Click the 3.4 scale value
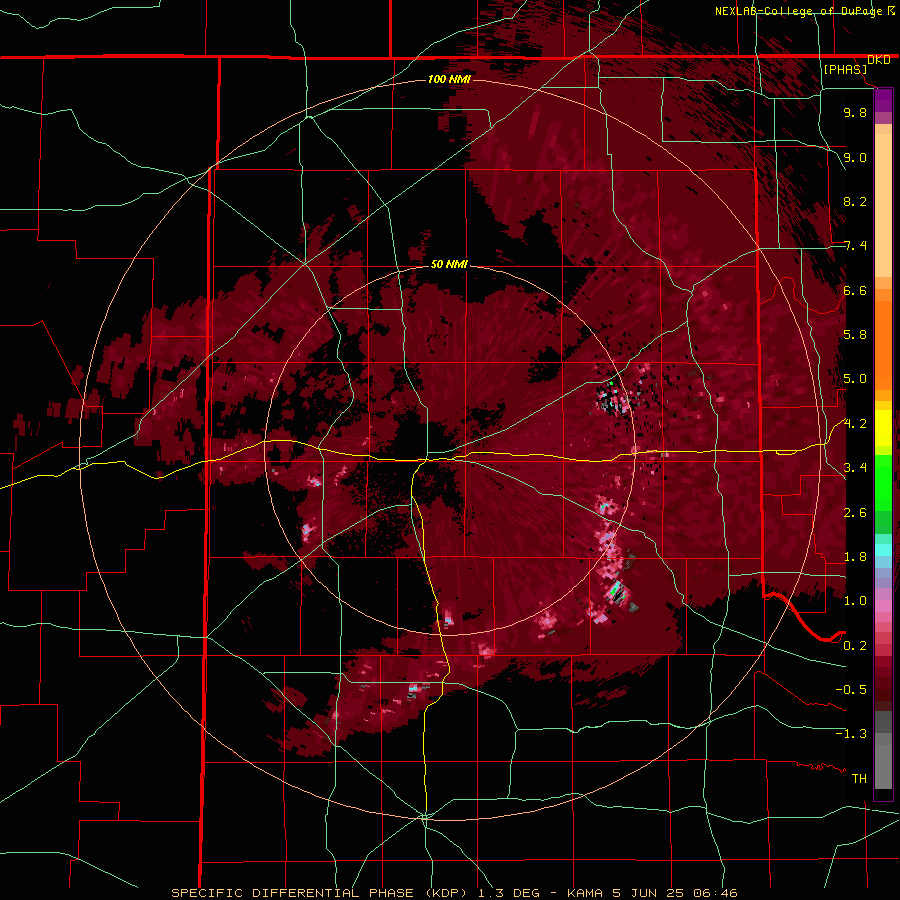Image resolution: width=900 pixels, height=900 pixels. [x=855, y=468]
